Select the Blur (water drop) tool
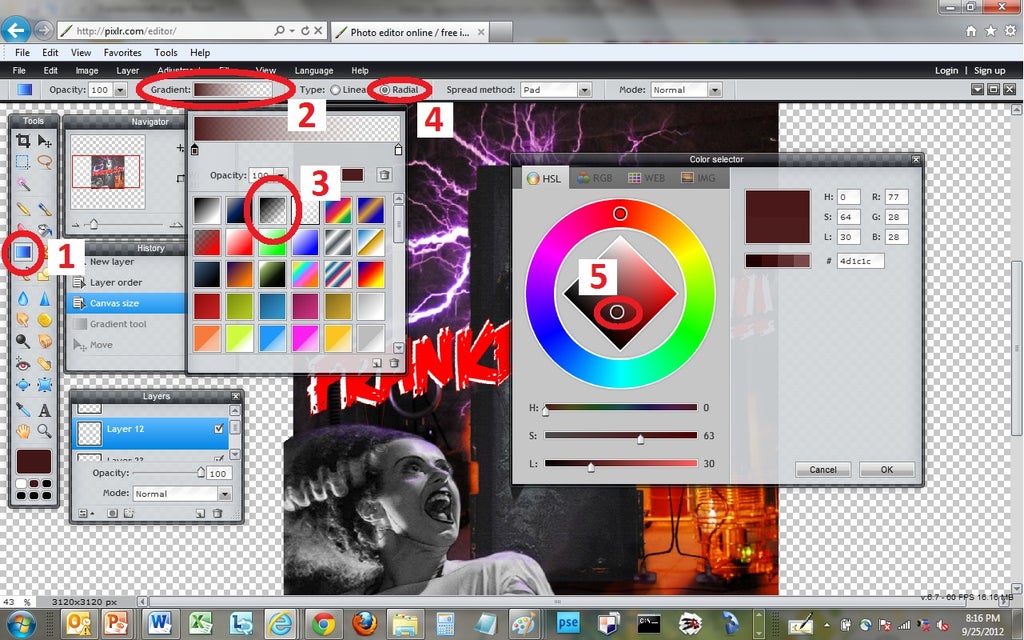Image resolution: width=1024 pixels, height=640 pixels. (23, 298)
